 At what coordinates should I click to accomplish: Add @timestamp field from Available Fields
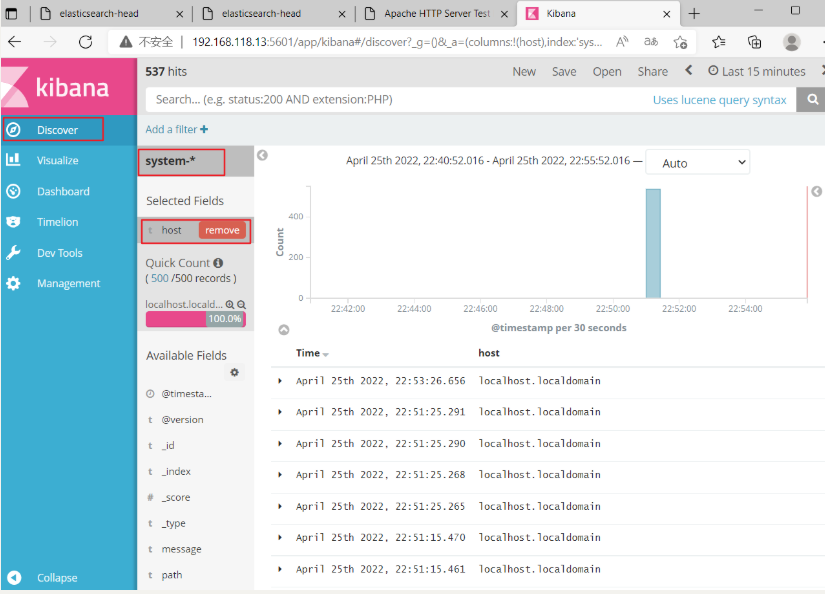click(x=186, y=394)
